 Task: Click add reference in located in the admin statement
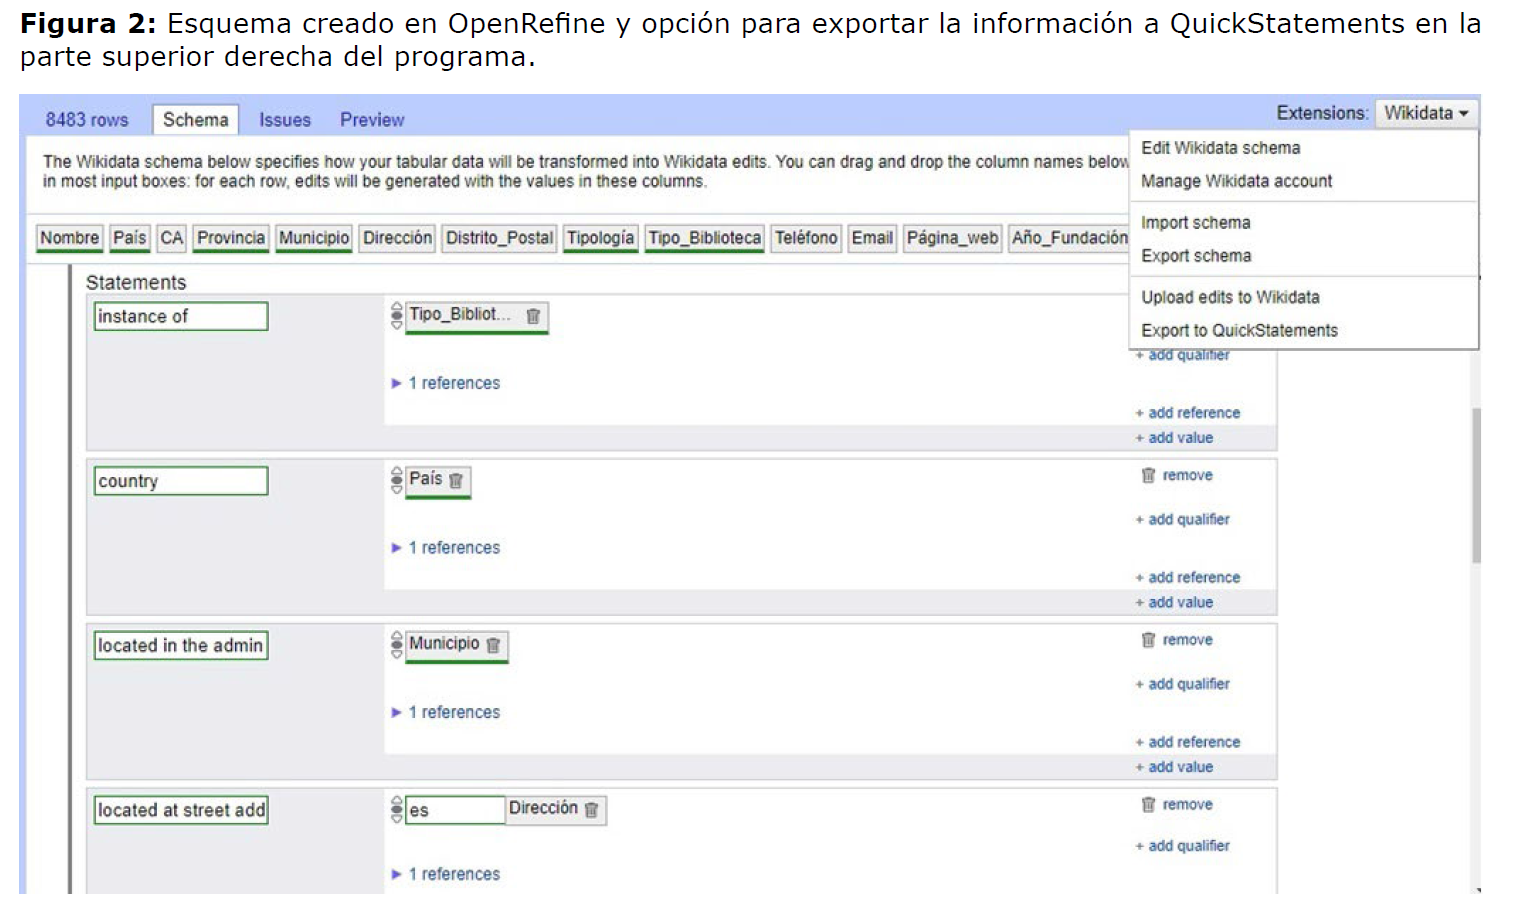click(x=1188, y=742)
